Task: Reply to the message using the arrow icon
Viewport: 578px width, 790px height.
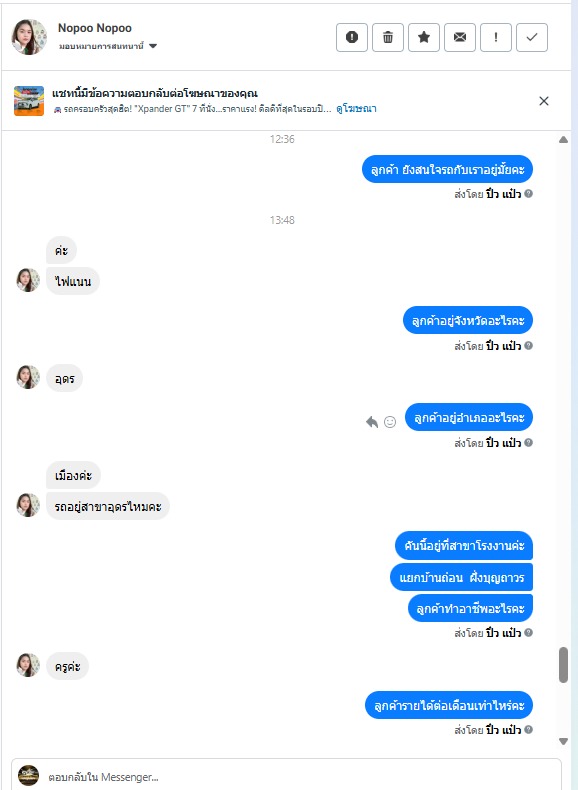Action: click(x=372, y=422)
